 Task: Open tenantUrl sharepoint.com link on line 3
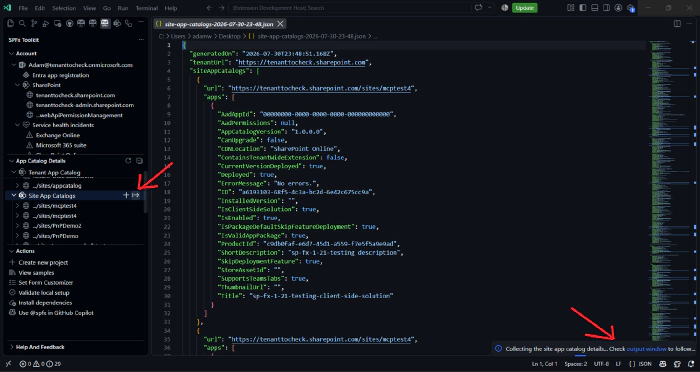301,63
